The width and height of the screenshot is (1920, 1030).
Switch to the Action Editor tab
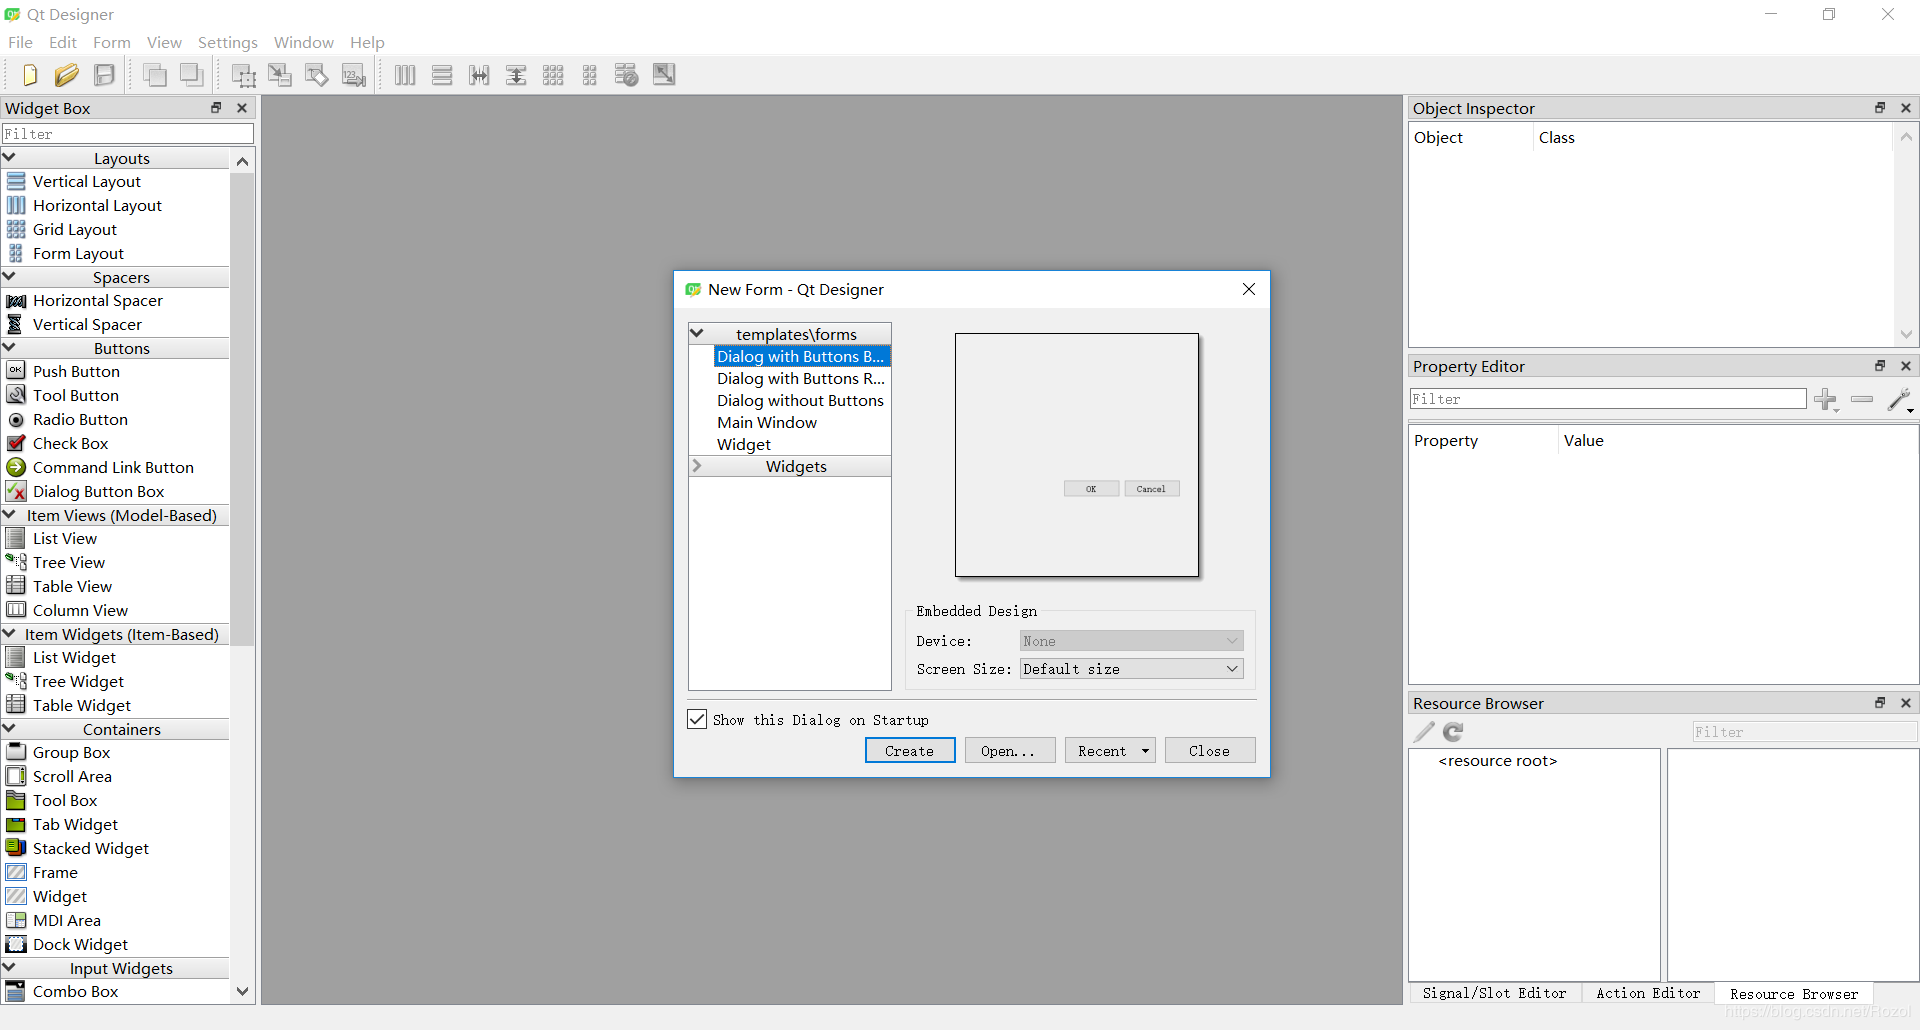(1647, 993)
